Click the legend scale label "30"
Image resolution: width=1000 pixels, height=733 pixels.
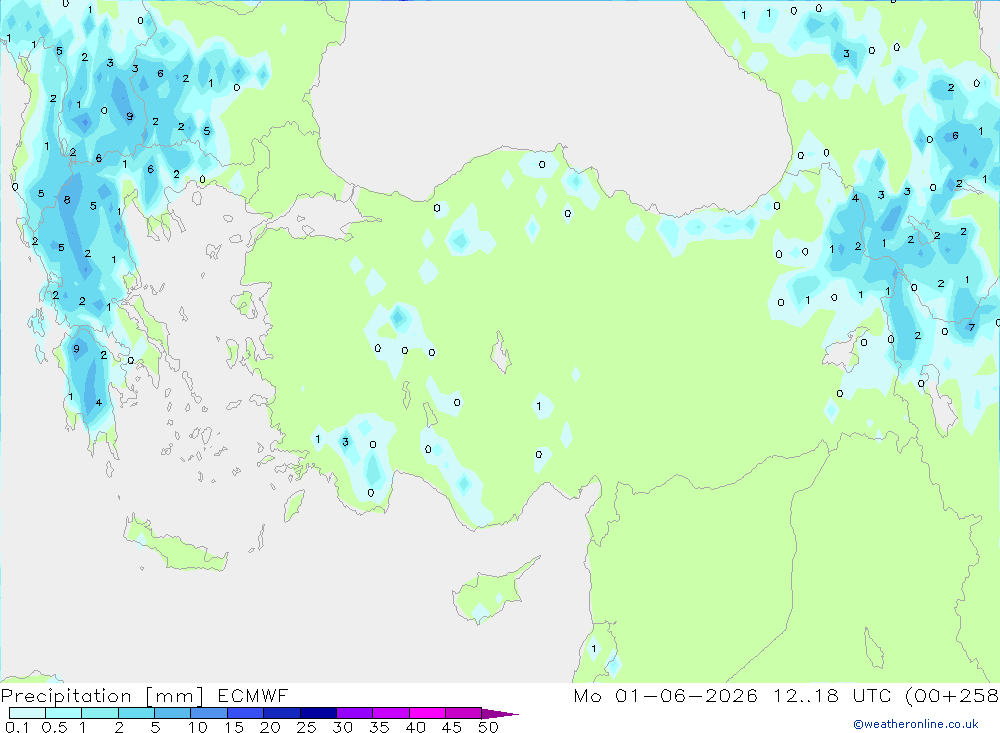click(x=343, y=727)
